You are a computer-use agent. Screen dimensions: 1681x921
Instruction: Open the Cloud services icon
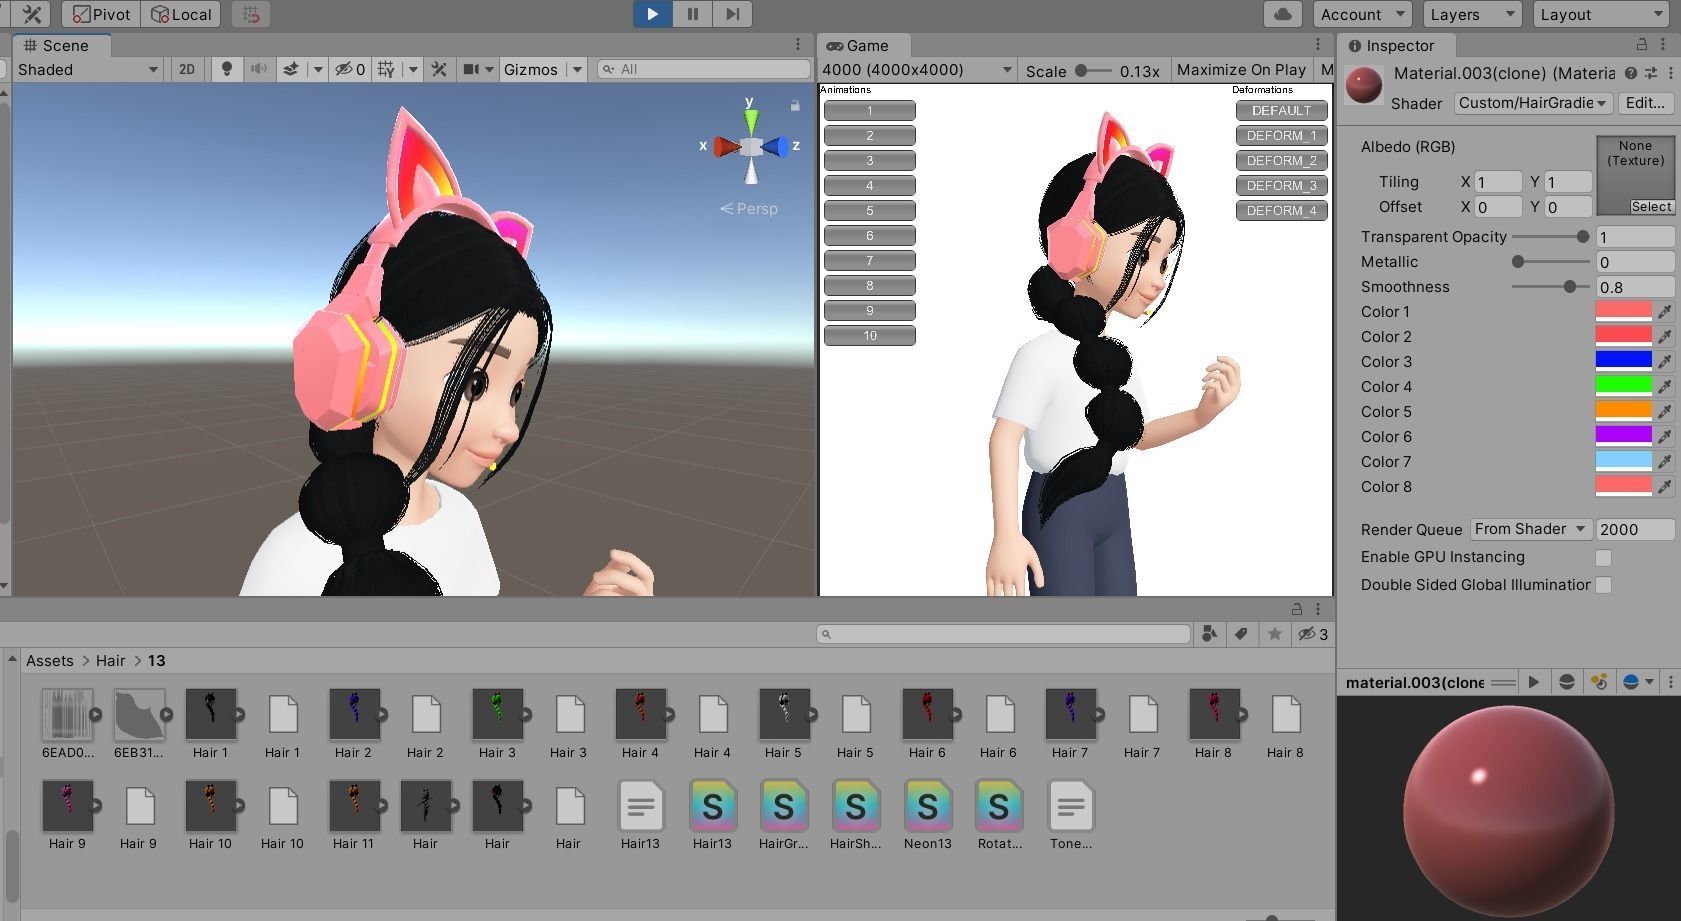tap(1283, 14)
